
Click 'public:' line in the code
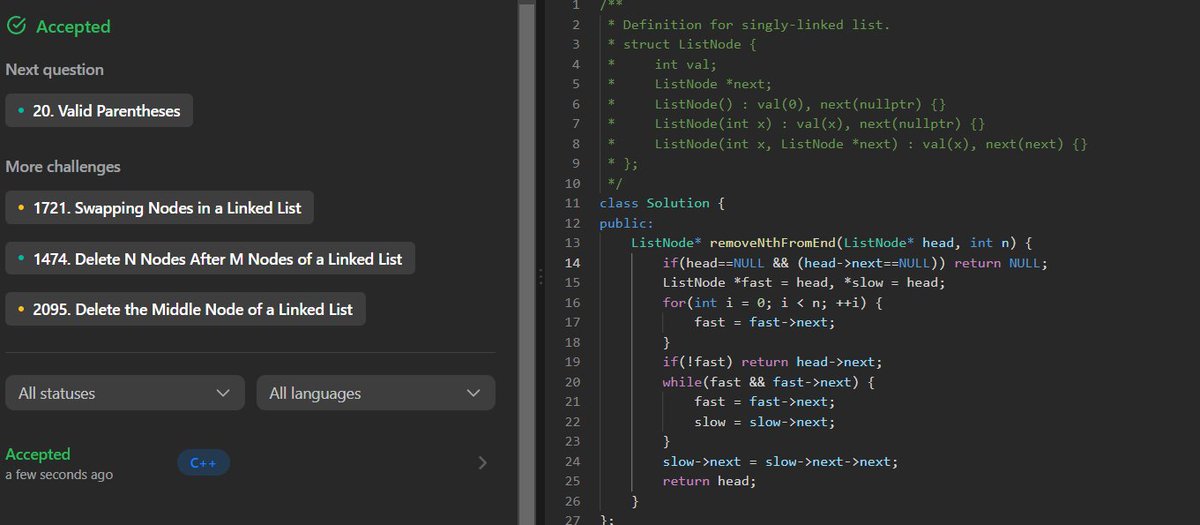point(626,223)
